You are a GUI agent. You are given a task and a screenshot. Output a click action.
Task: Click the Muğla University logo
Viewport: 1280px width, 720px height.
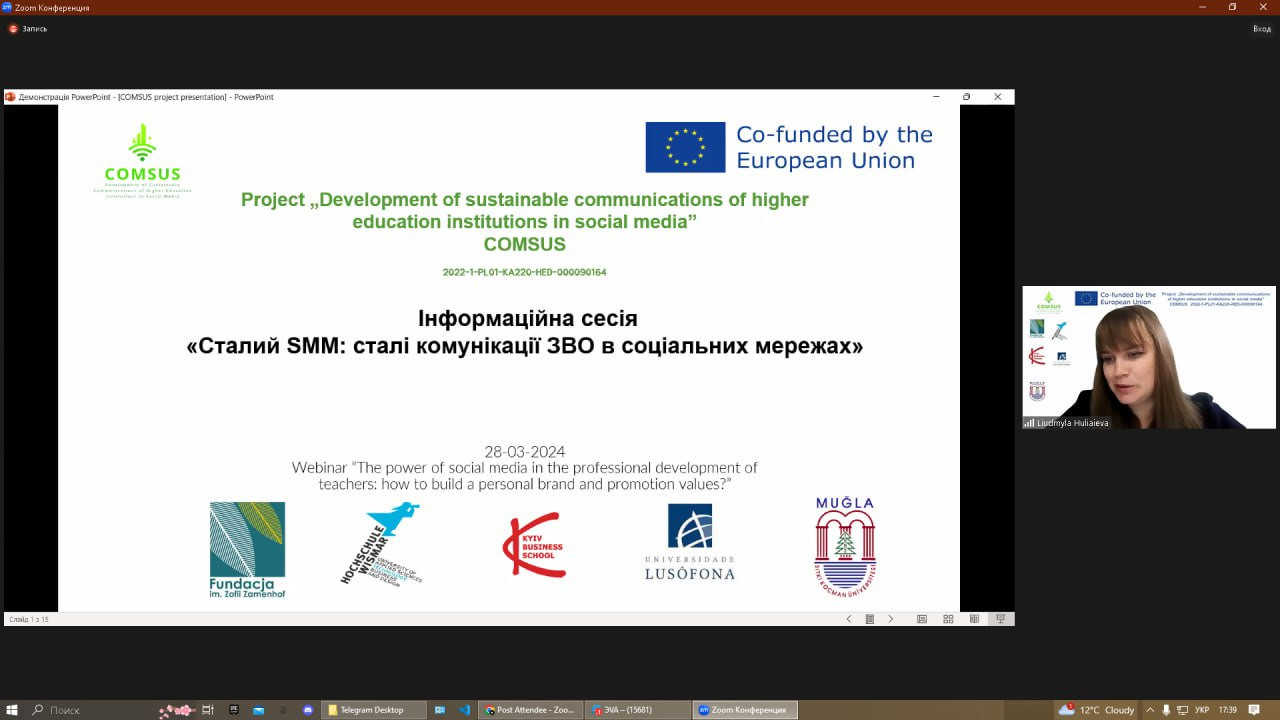pyautogui.click(x=845, y=547)
